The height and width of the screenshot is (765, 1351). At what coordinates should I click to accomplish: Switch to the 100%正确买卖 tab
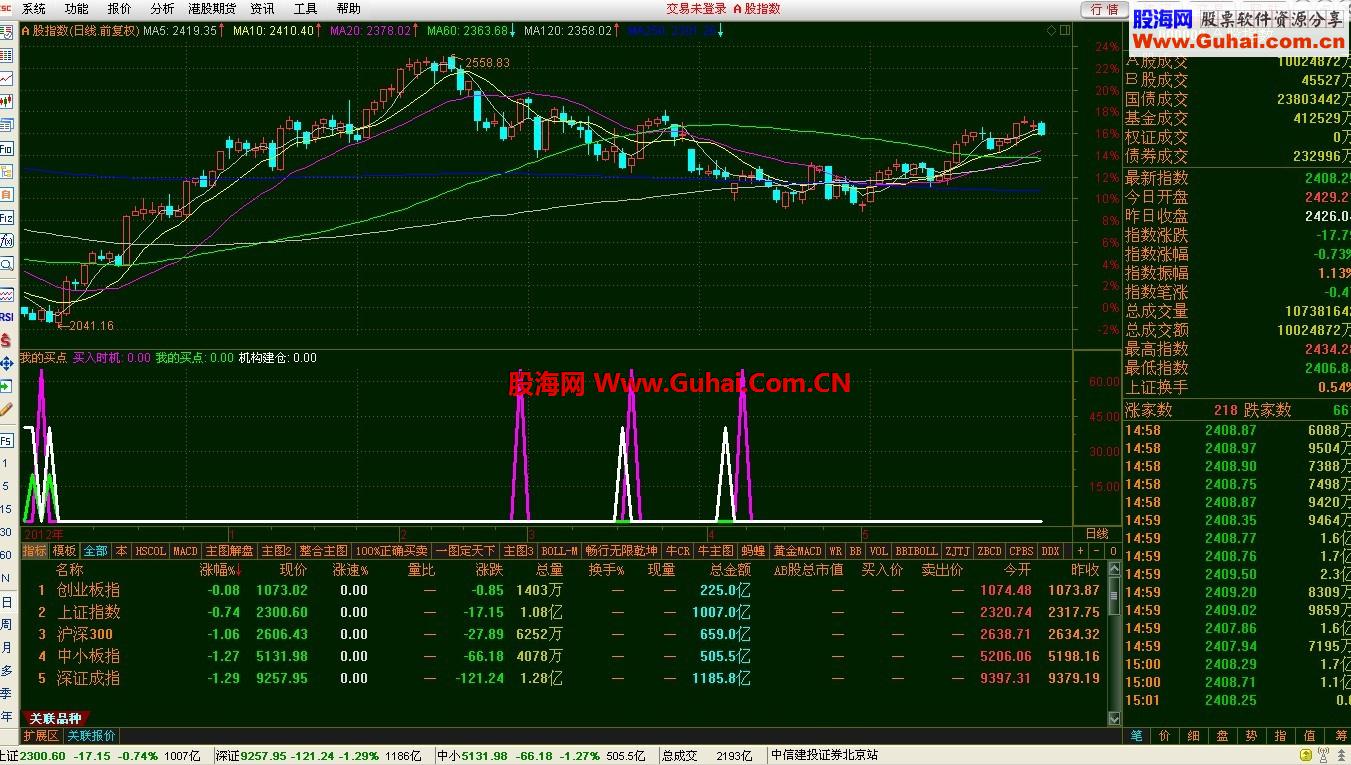click(x=391, y=551)
